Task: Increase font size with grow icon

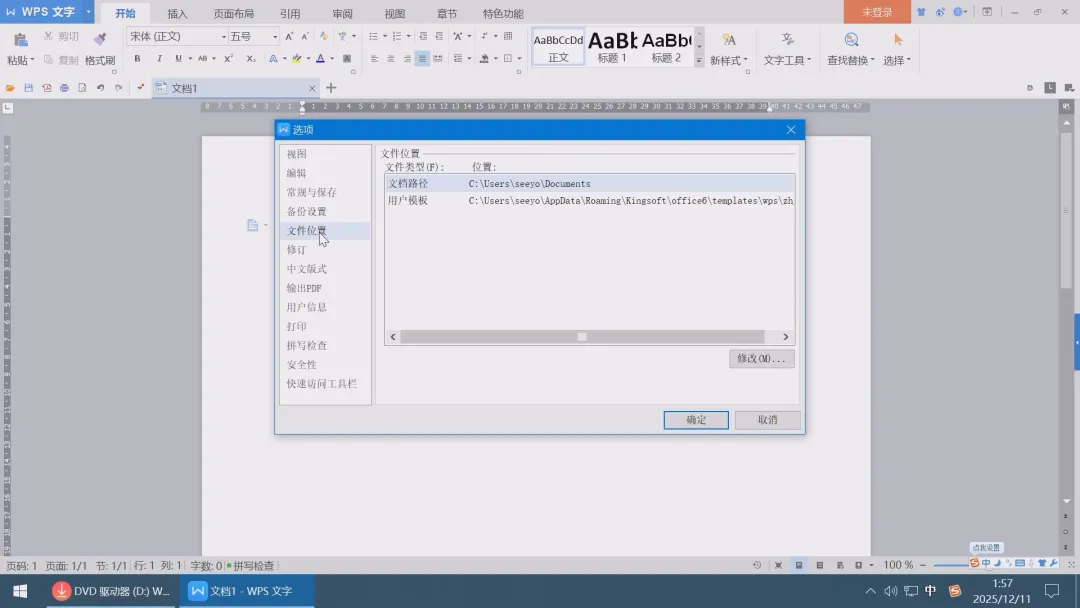Action: tap(289, 36)
